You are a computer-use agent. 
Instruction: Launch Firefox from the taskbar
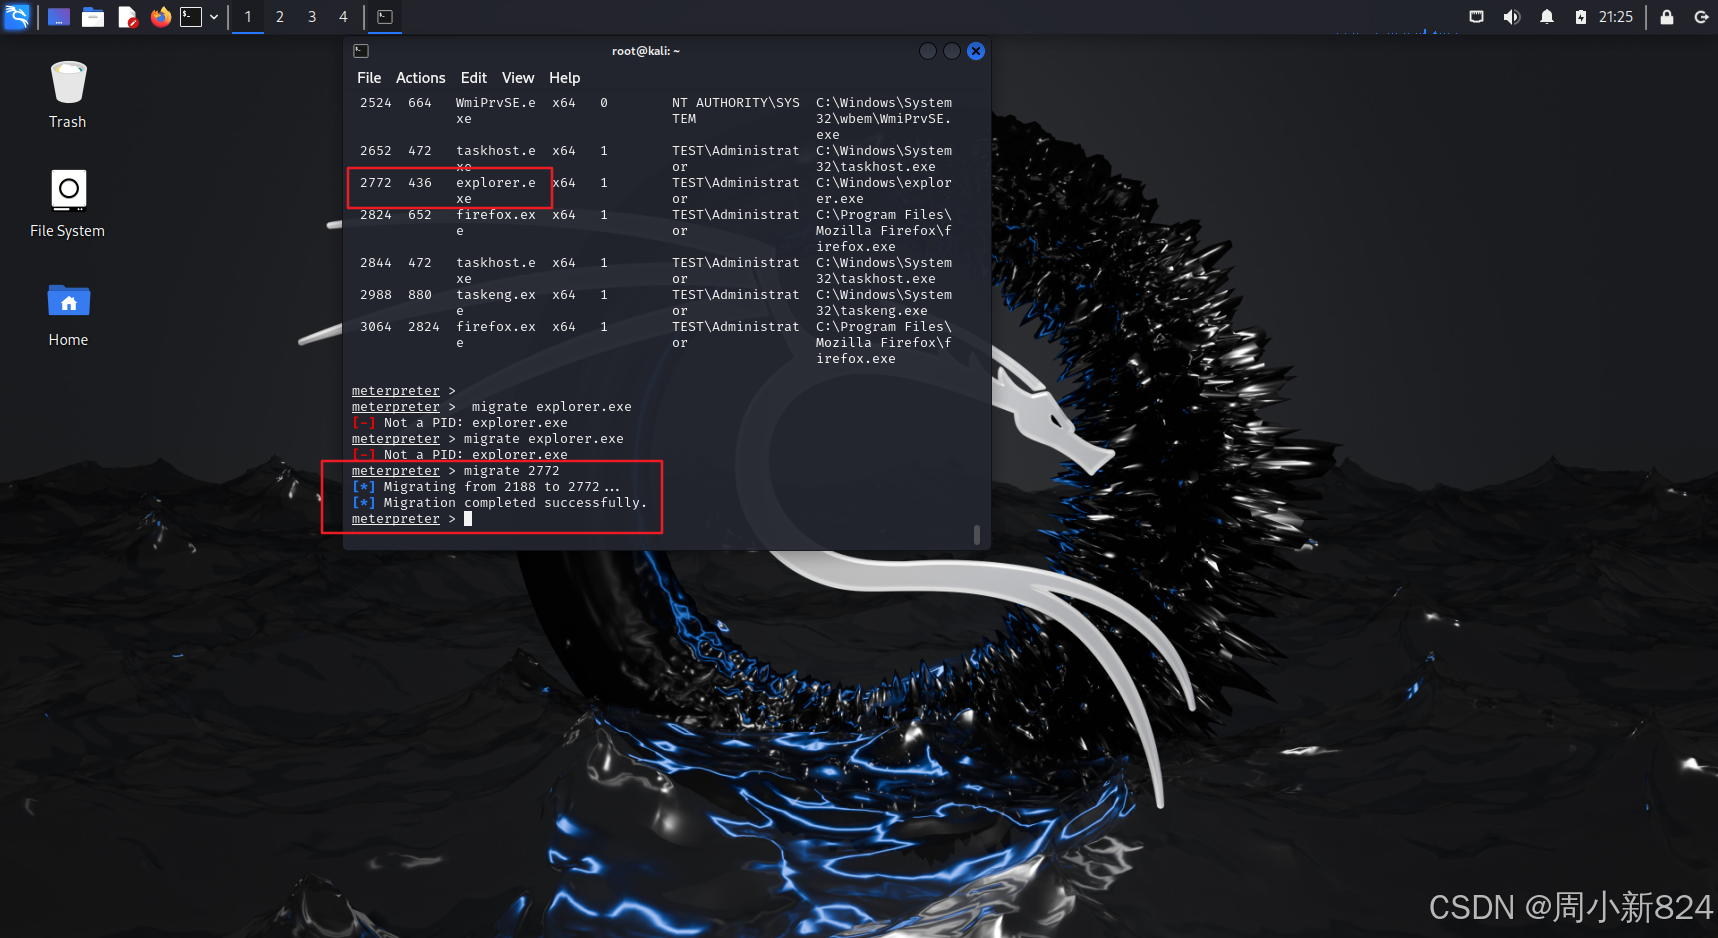tap(160, 17)
